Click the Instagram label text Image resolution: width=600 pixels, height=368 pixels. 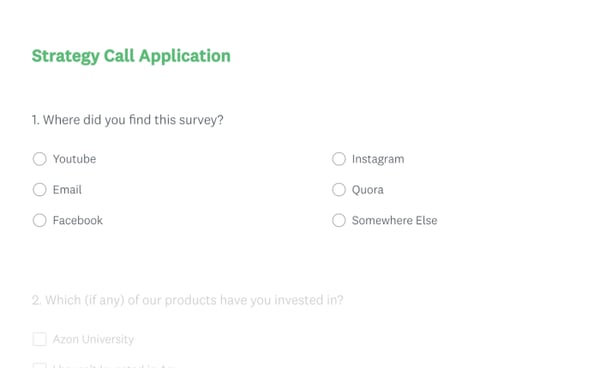pos(378,159)
